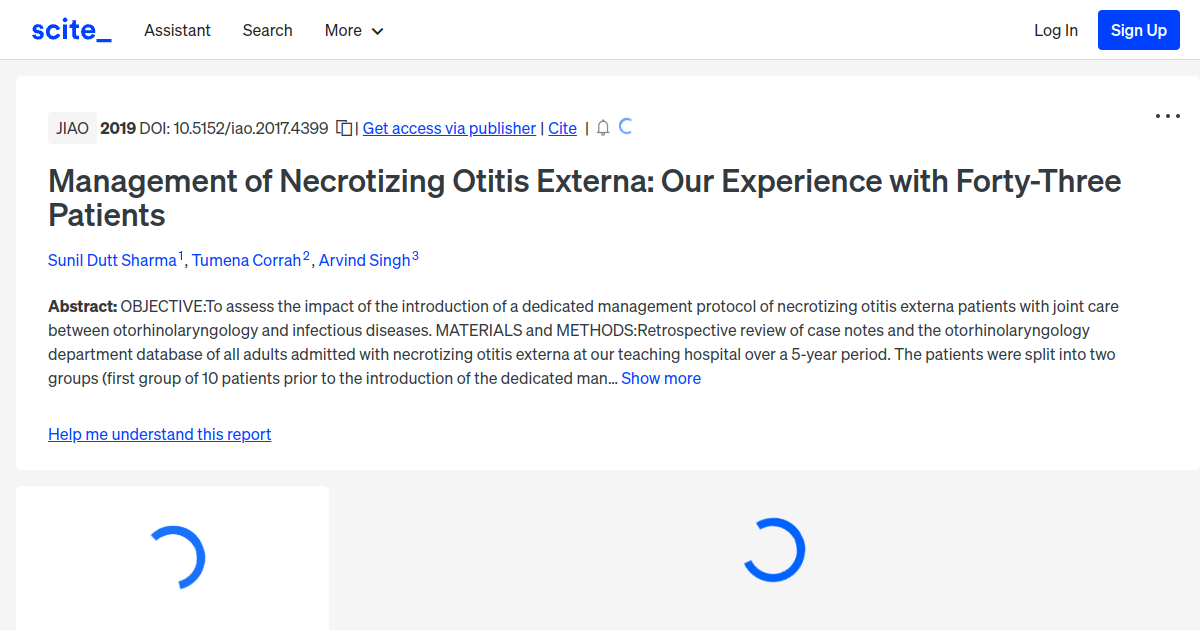Open the three-dot options menu
1200x630 pixels.
tap(1167, 116)
